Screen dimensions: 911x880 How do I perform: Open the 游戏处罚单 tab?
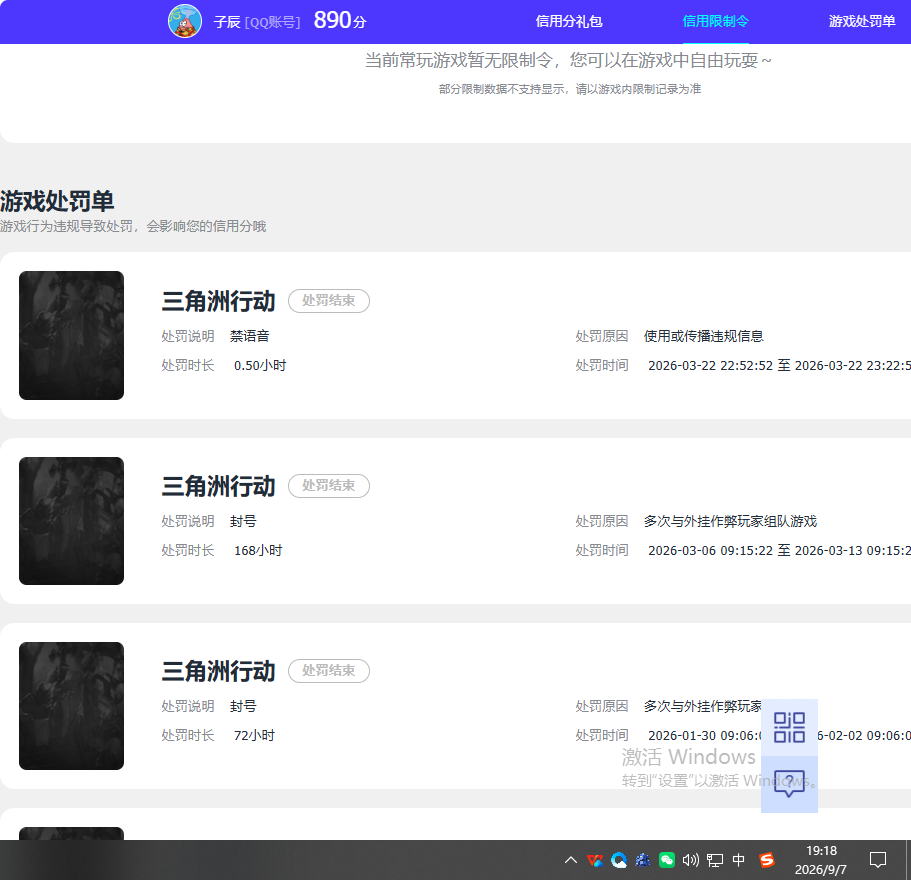(x=862, y=21)
